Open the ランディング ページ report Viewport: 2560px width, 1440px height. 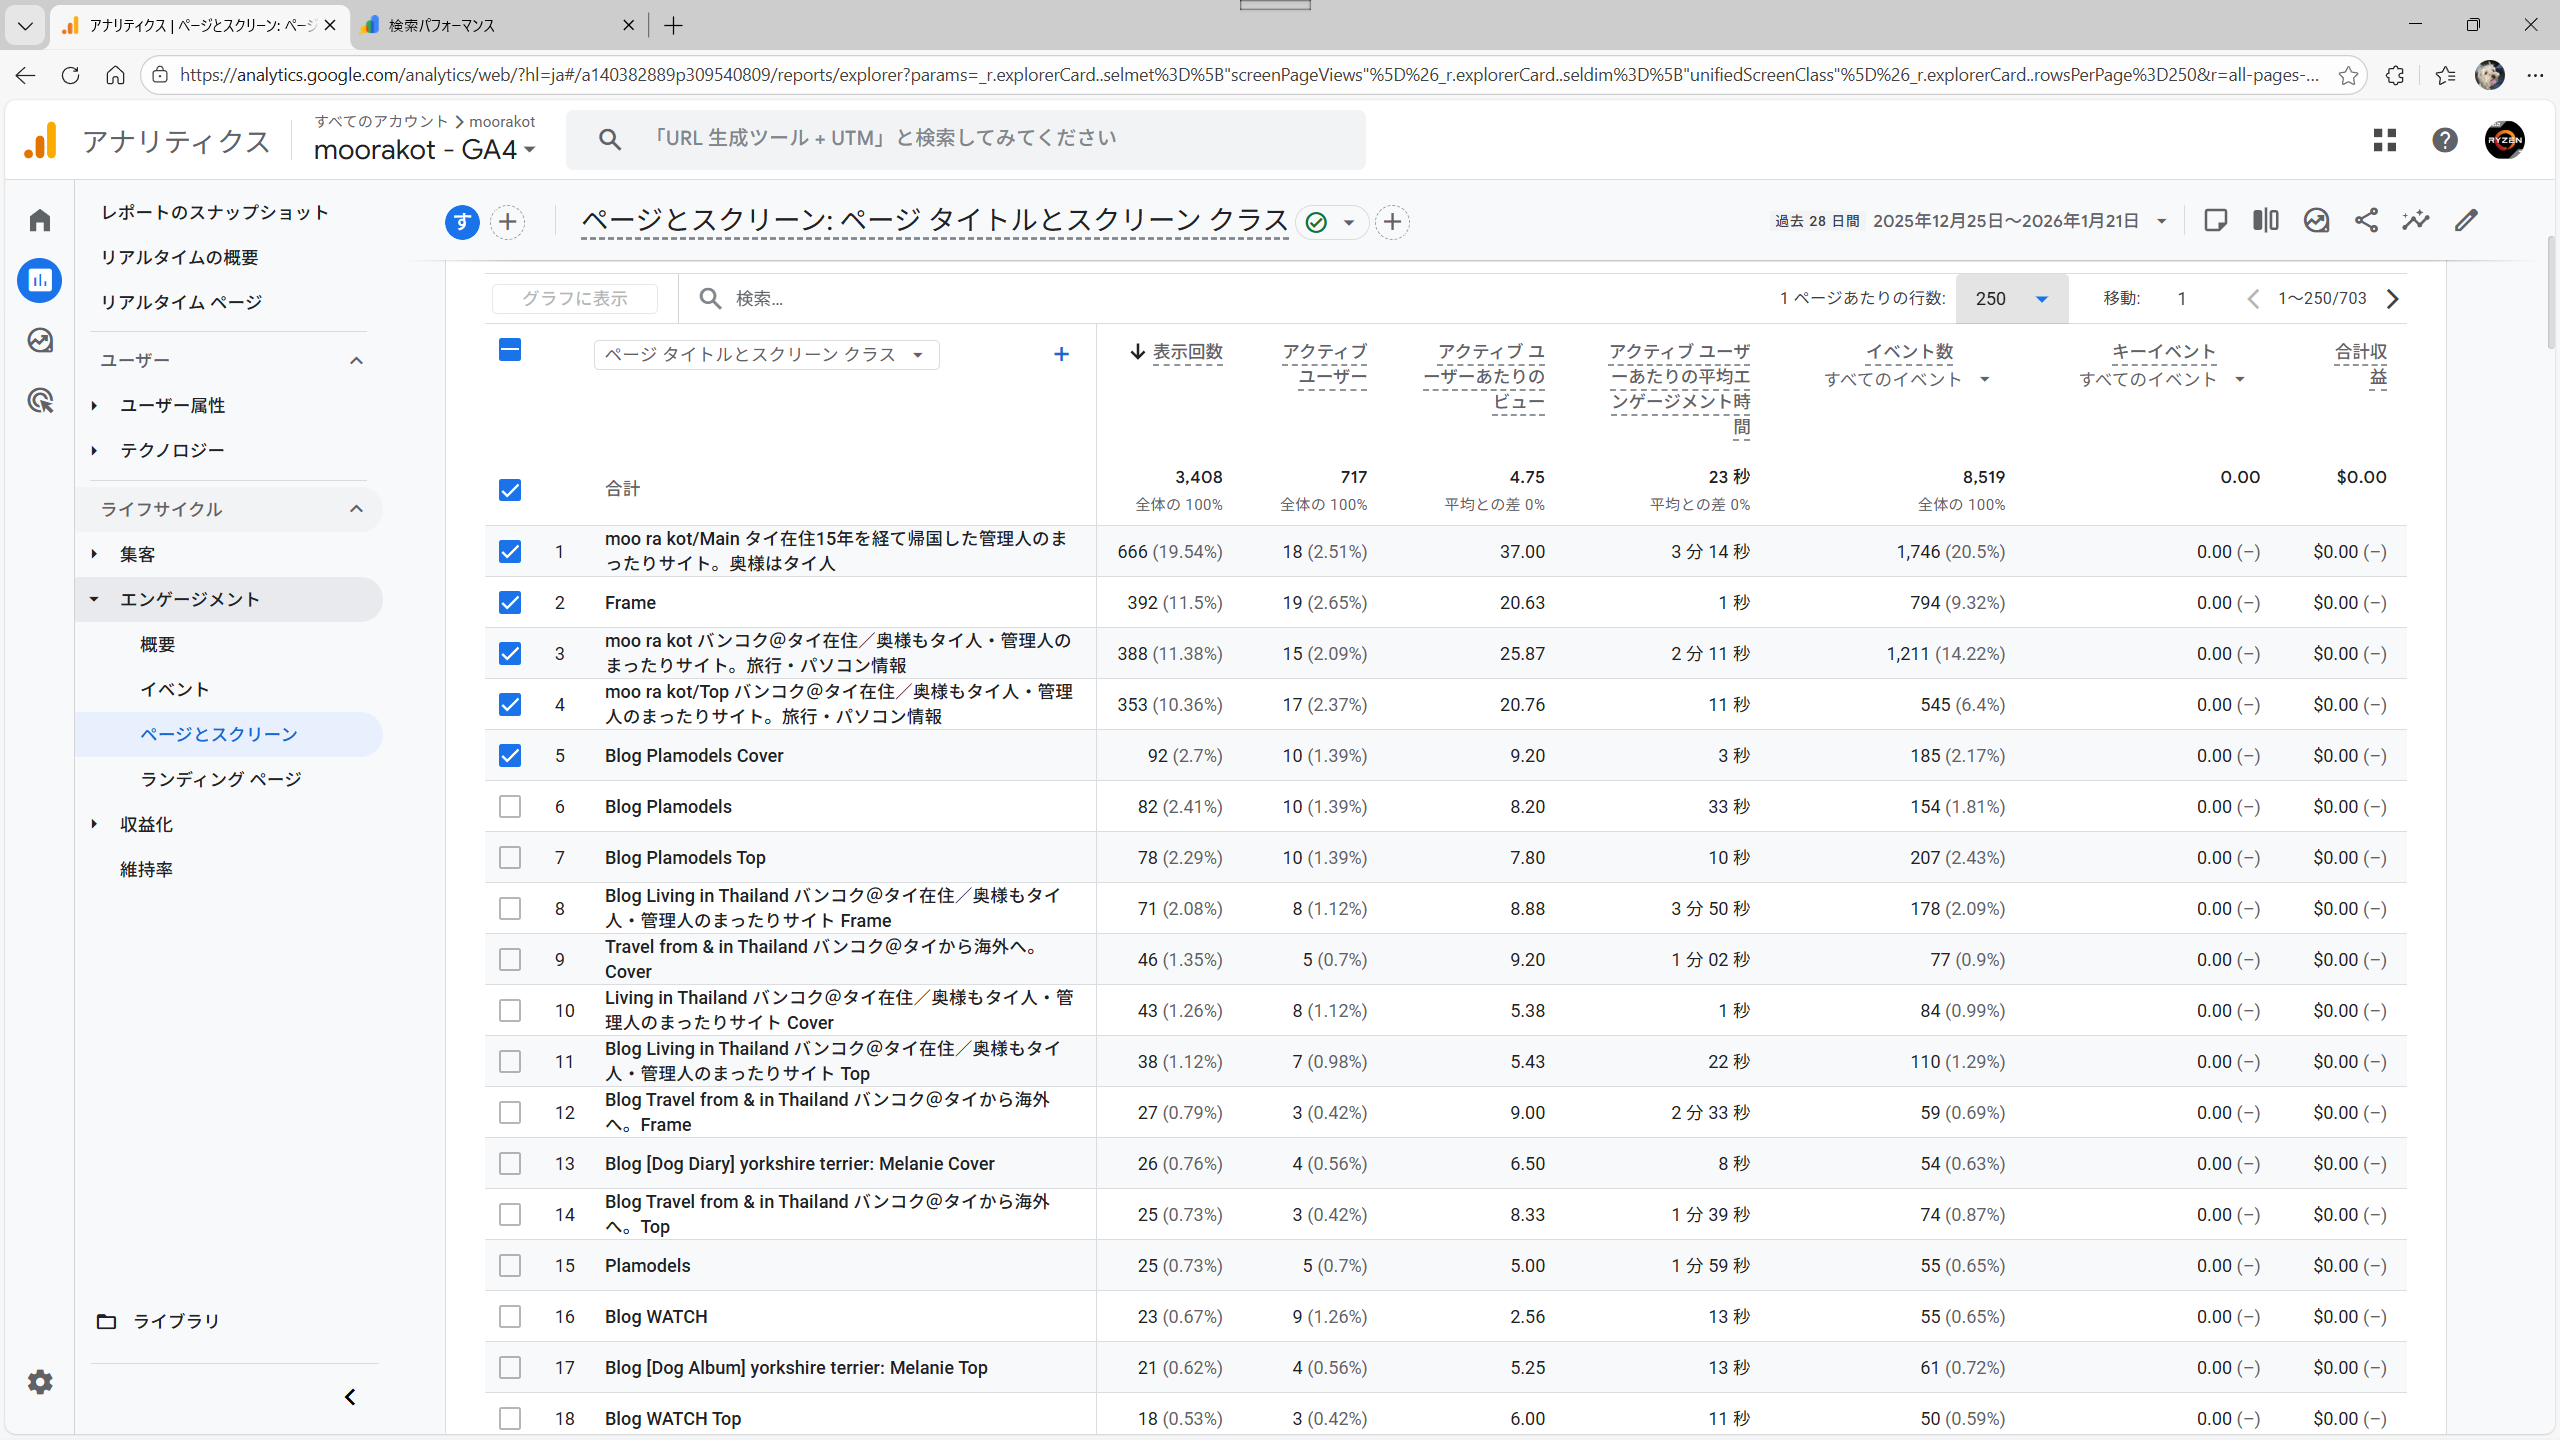221,780
